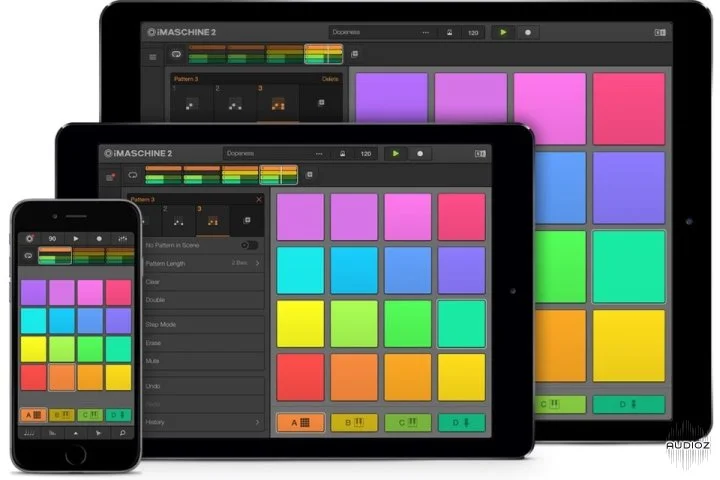Hit the large yellow pad on the back iPad
The image size is (720, 480).
coord(629,346)
